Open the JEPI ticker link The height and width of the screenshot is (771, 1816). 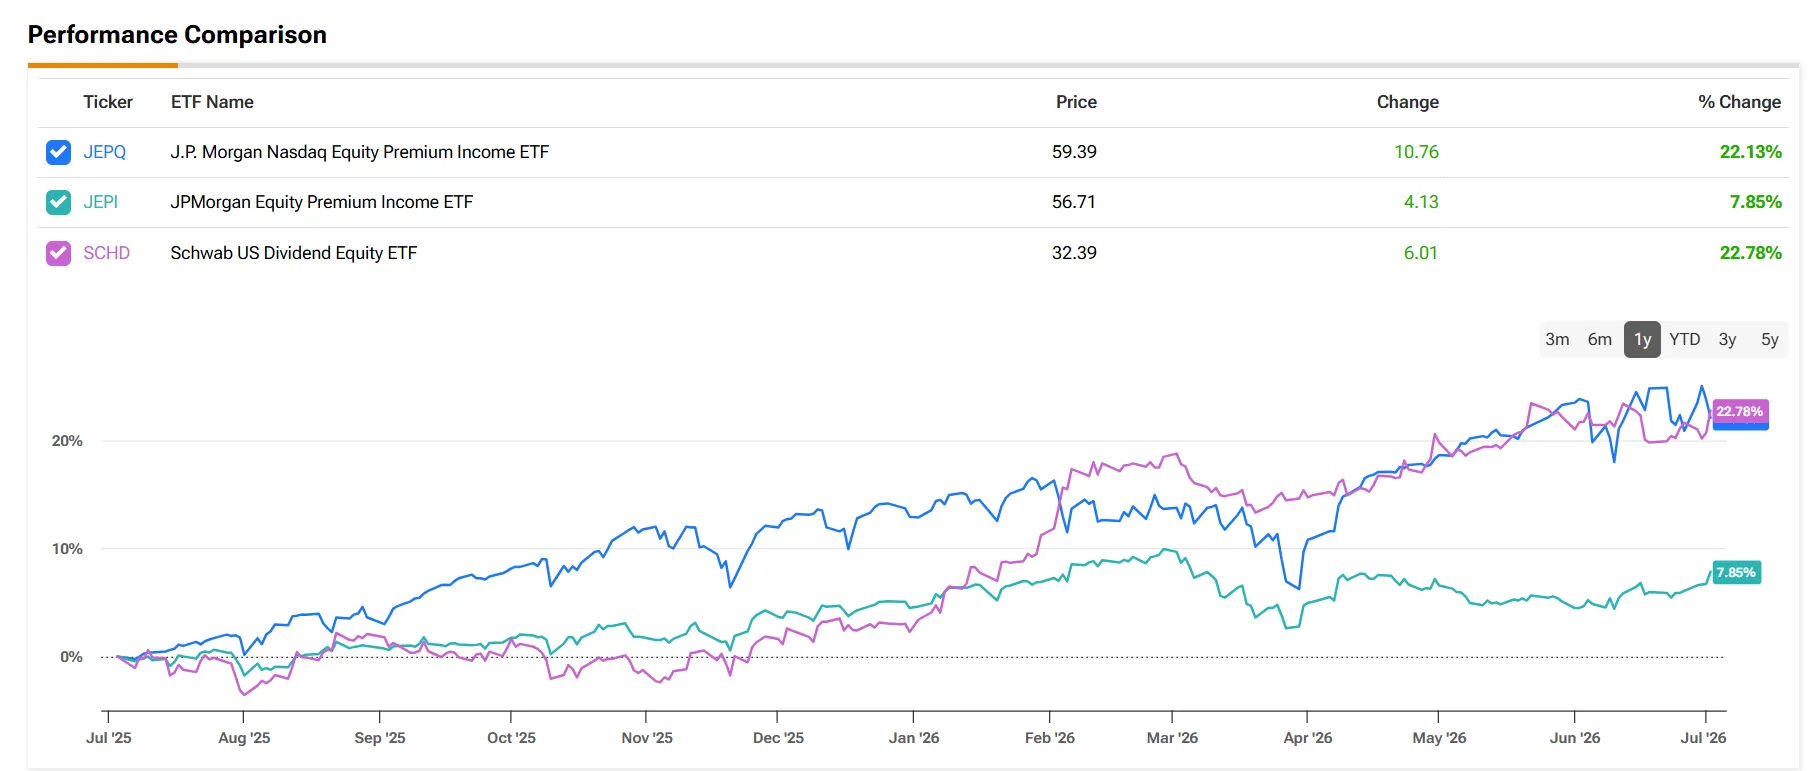(x=101, y=202)
